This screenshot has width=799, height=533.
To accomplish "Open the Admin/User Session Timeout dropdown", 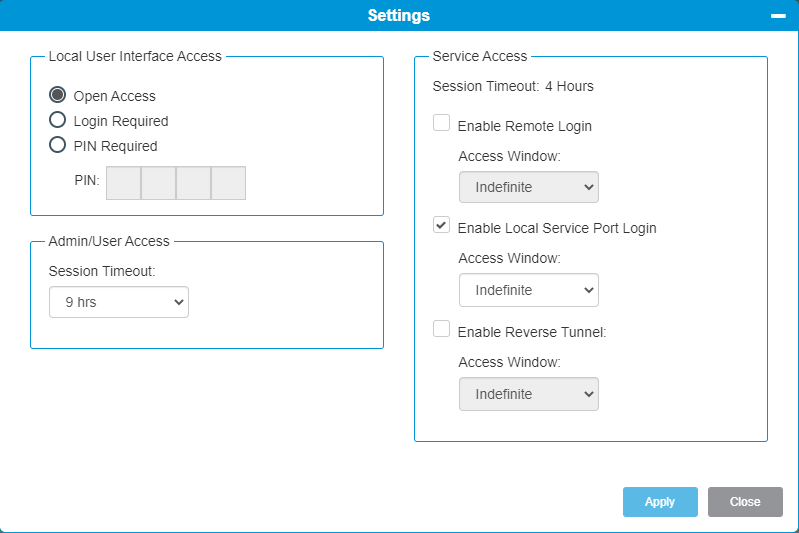I will click(x=119, y=302).
